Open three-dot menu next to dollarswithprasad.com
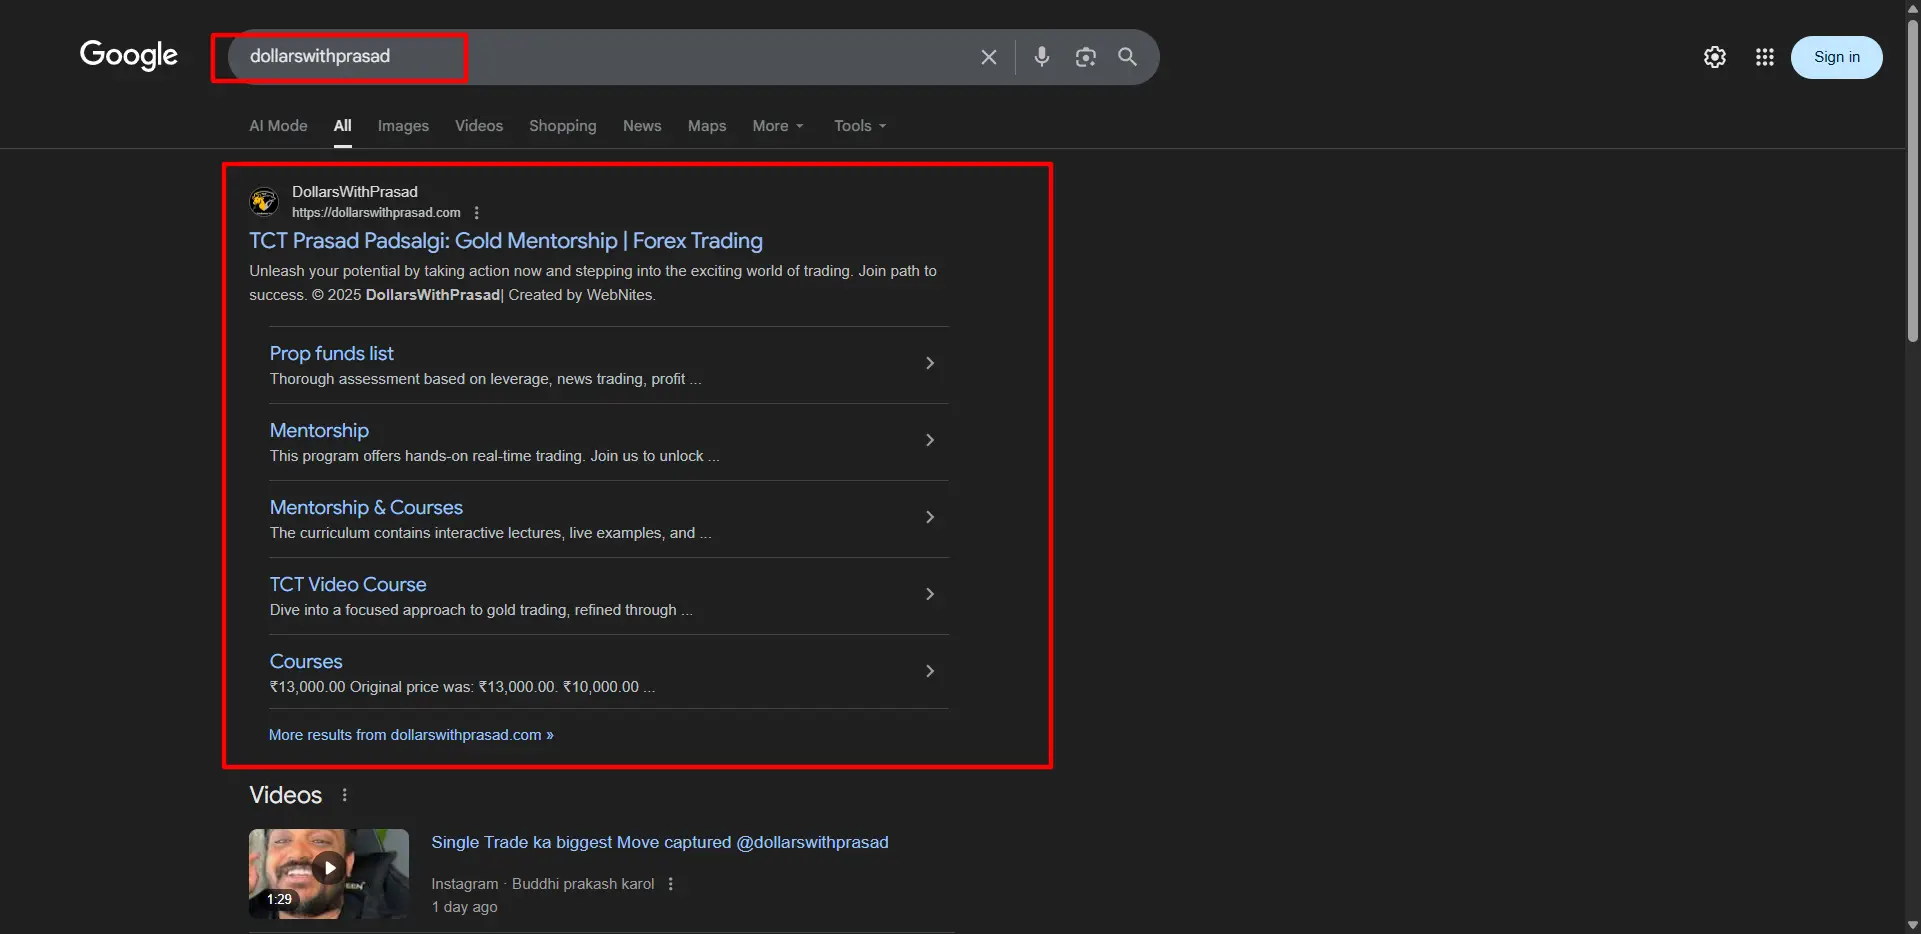This screenshot has width=1921, height=934. pyautogui.click(x=477, y=213)
